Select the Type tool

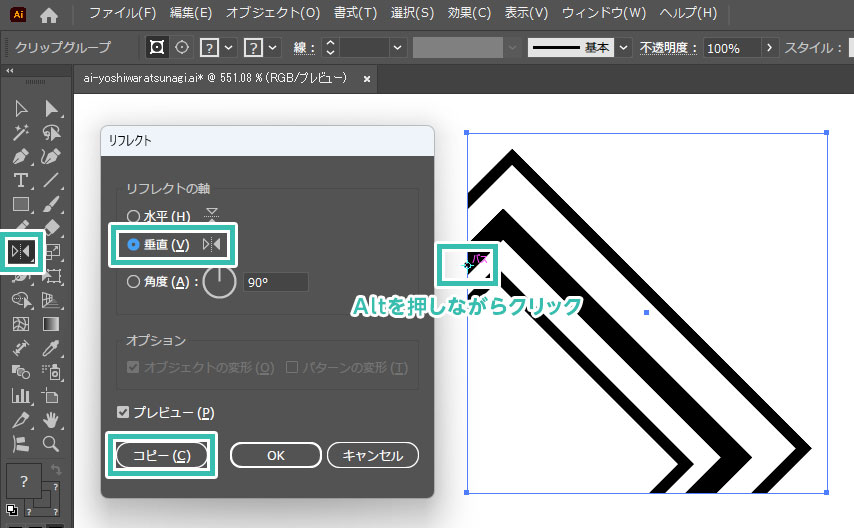(21, 181)
